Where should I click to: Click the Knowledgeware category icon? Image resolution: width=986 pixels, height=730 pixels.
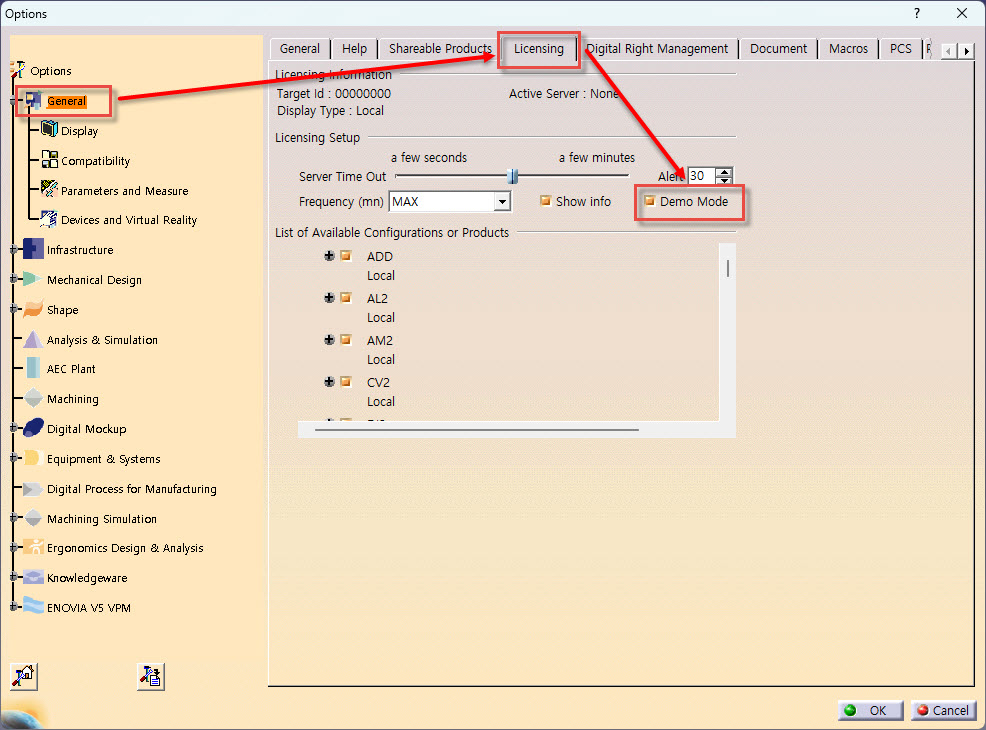pyautogui.click(x=33, y=577)
